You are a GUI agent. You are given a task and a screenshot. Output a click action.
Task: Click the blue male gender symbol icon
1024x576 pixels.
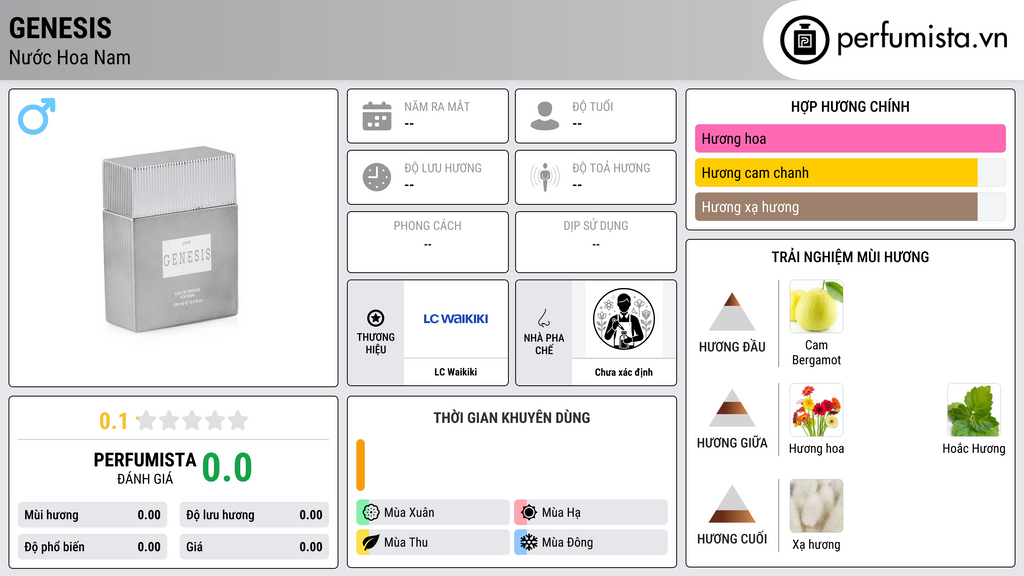pos(37,116)
